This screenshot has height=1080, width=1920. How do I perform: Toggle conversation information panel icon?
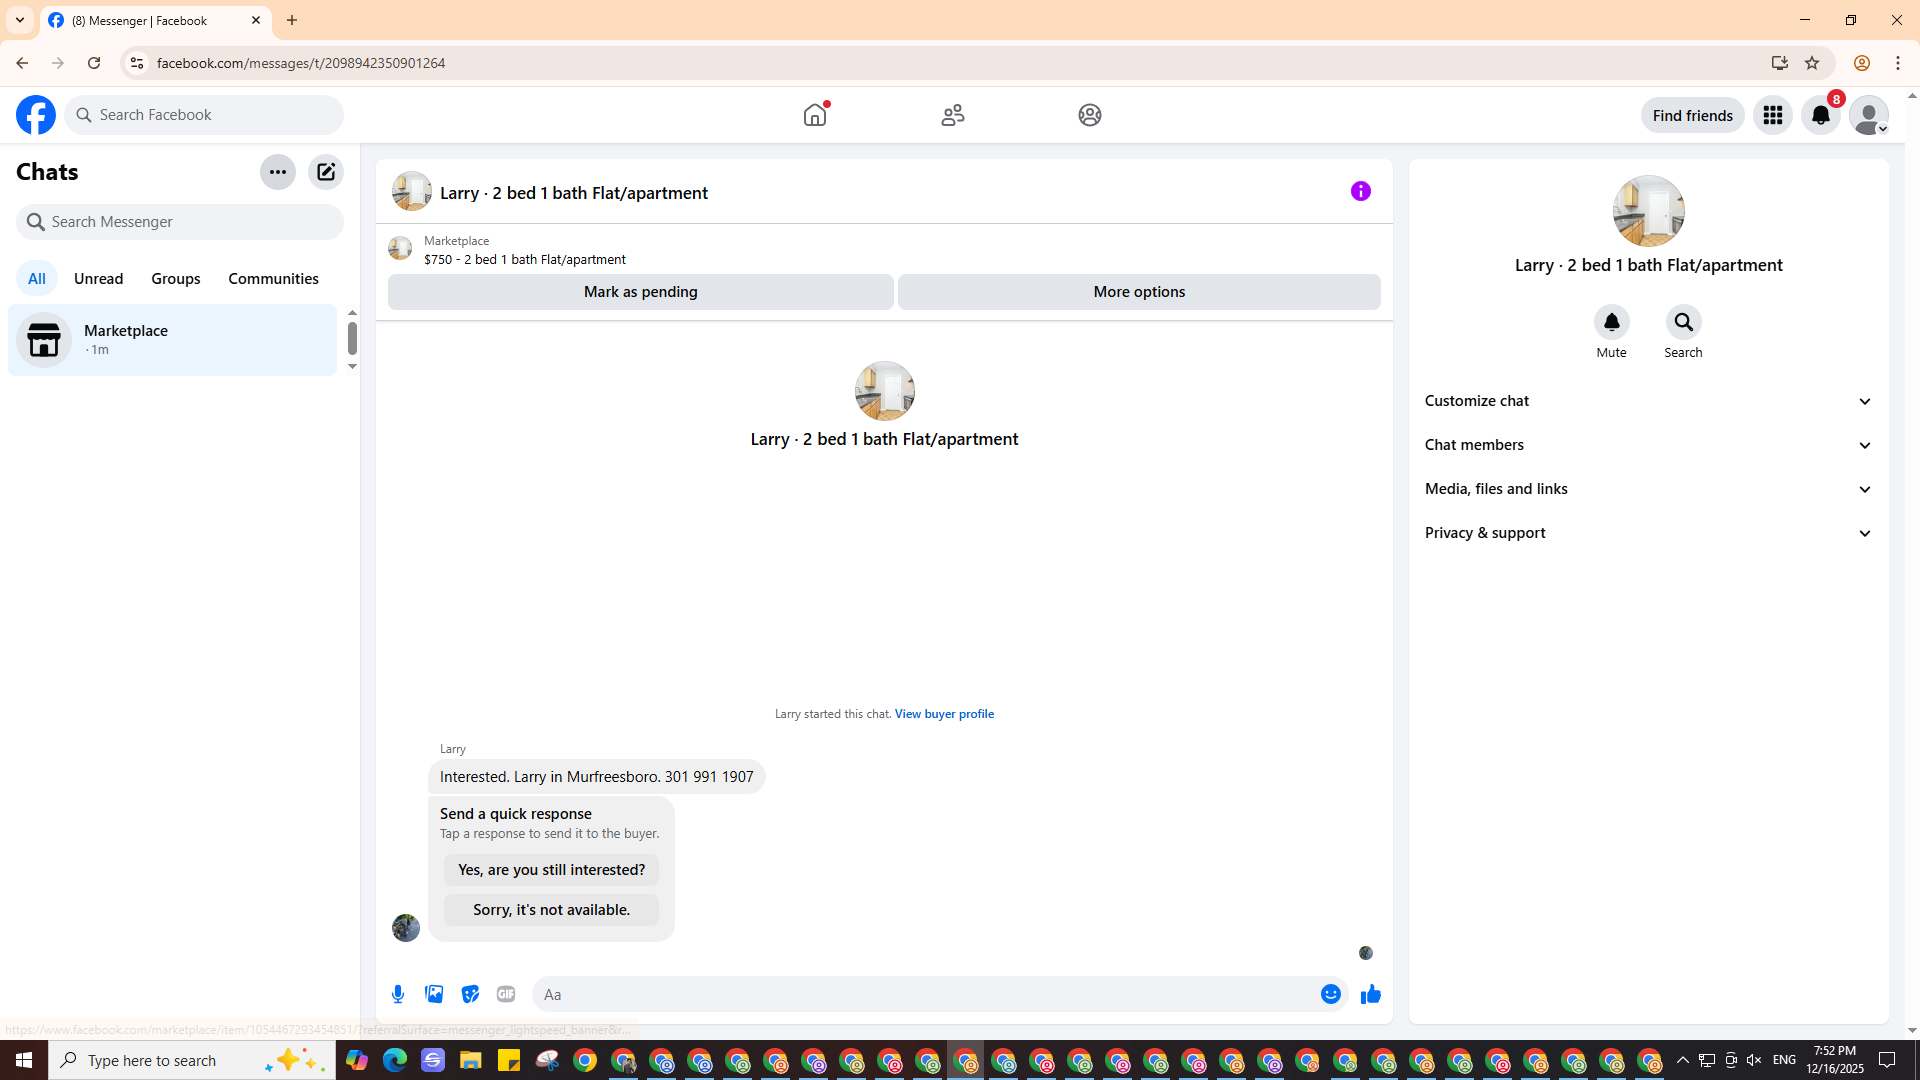1361,191
